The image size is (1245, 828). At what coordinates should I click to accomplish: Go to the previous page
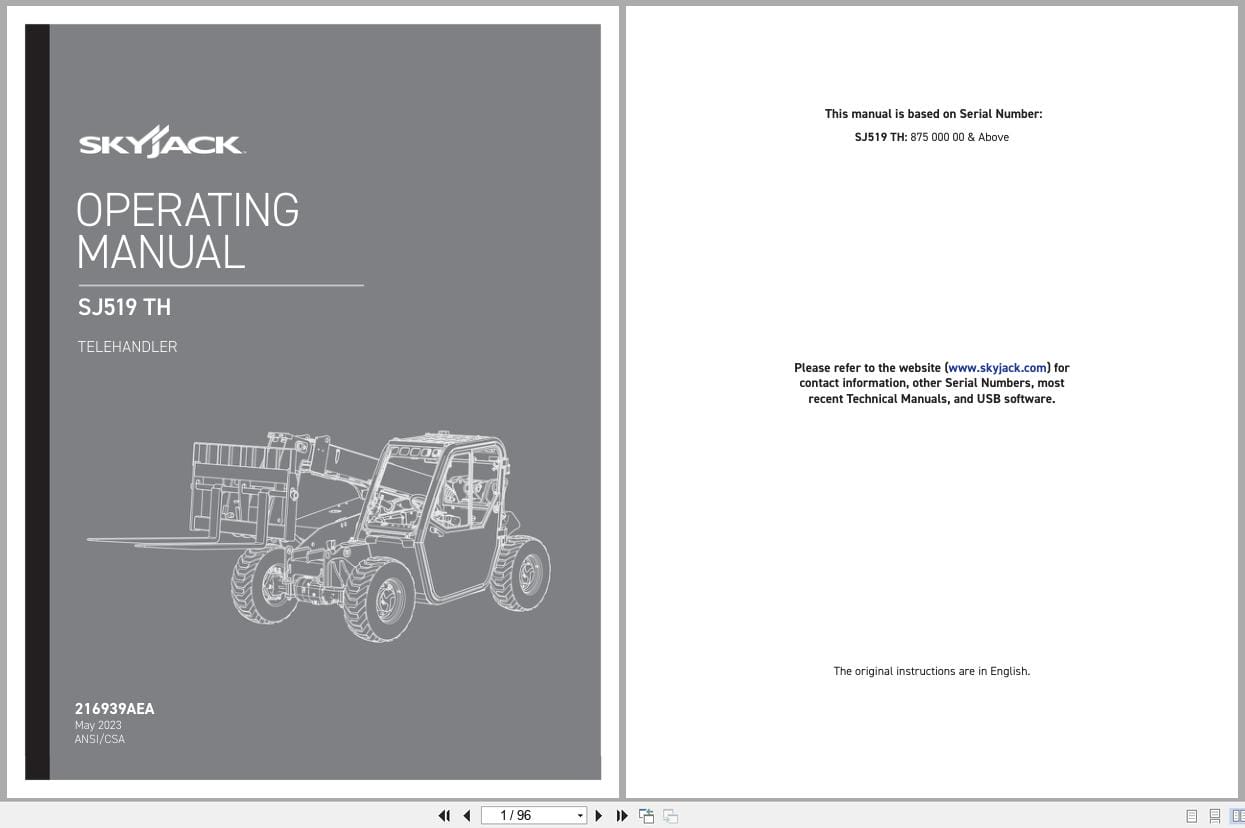(x=467, y=816)
